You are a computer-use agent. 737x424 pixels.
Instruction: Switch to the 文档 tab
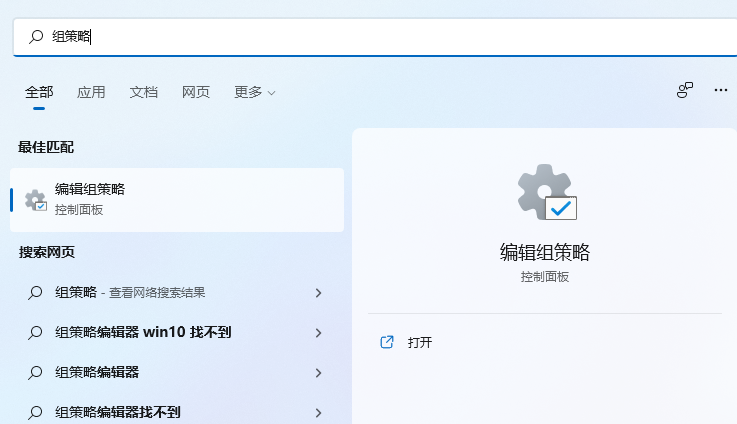tap(143, 92)
